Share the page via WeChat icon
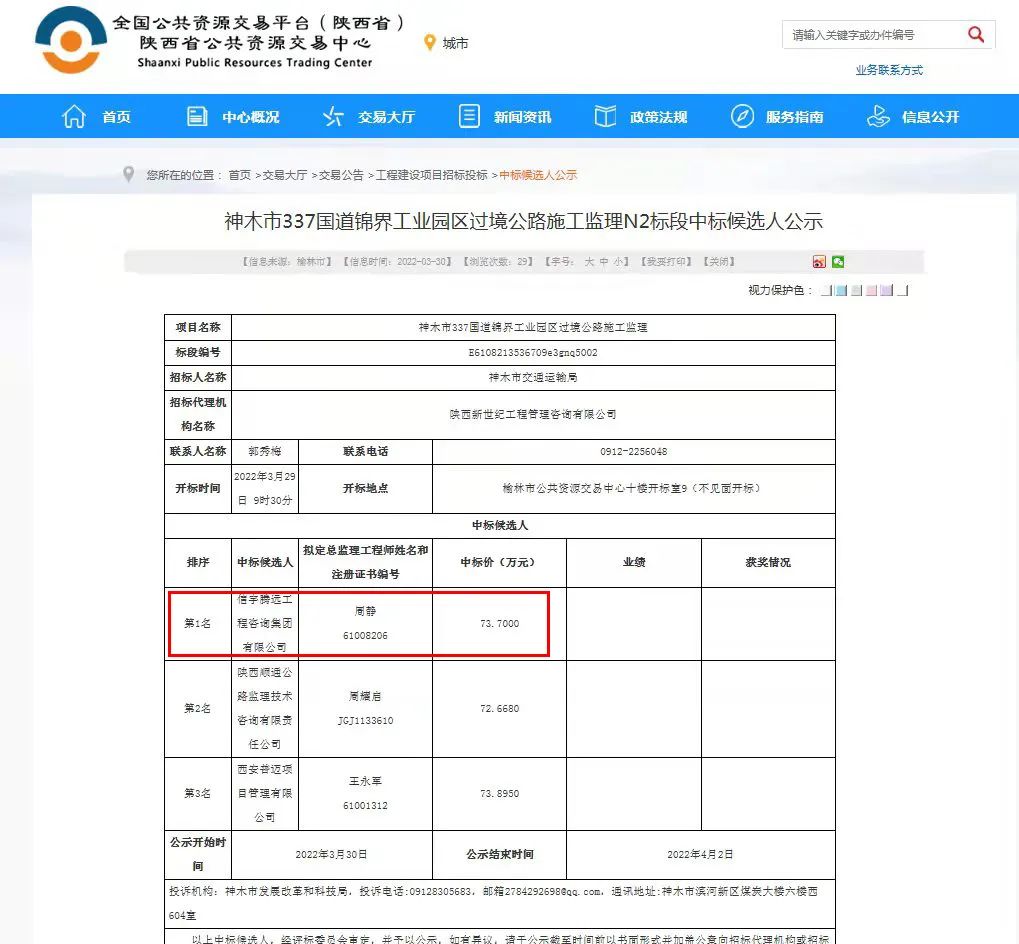Viewport: 1019px width, 944px height. (838, 262)
